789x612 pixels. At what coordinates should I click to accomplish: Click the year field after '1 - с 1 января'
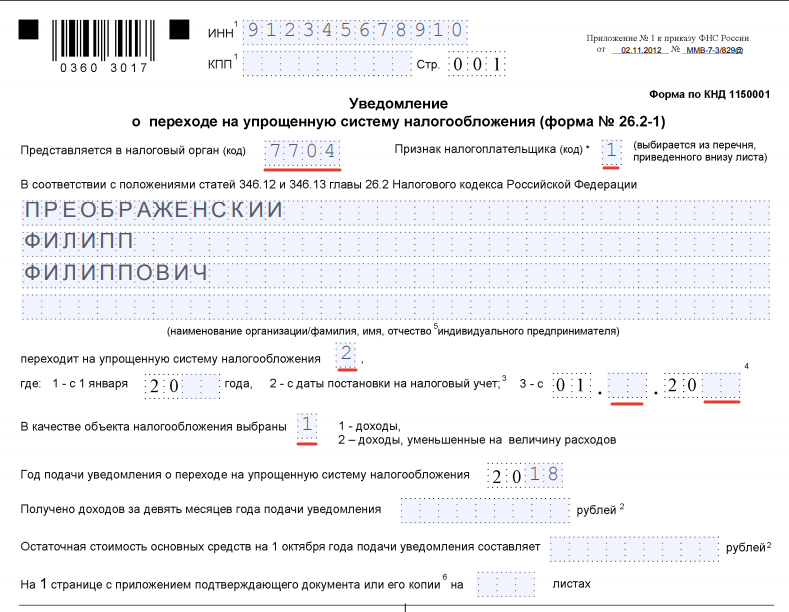tap(183, 386)
